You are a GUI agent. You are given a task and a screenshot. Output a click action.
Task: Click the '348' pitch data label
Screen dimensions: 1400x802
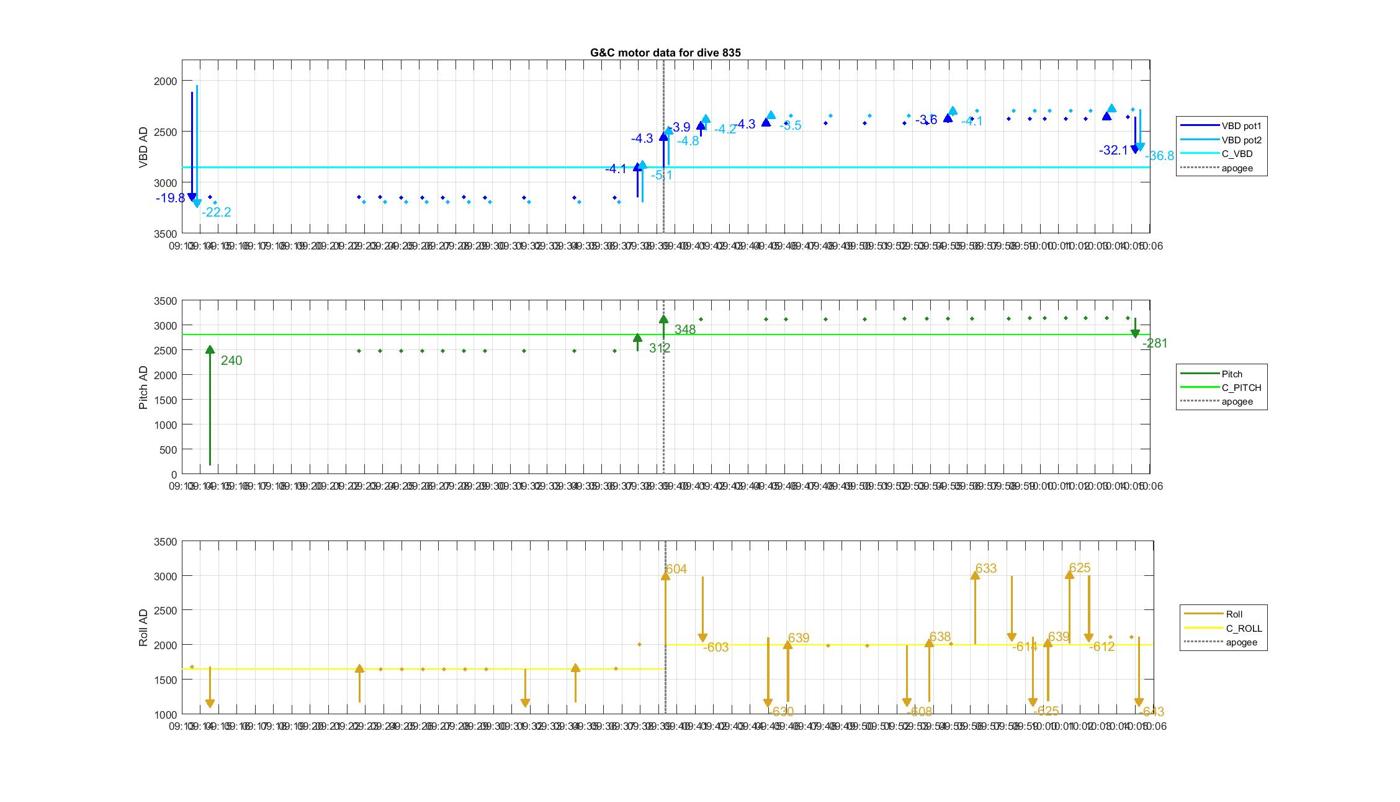click(685, 330)
